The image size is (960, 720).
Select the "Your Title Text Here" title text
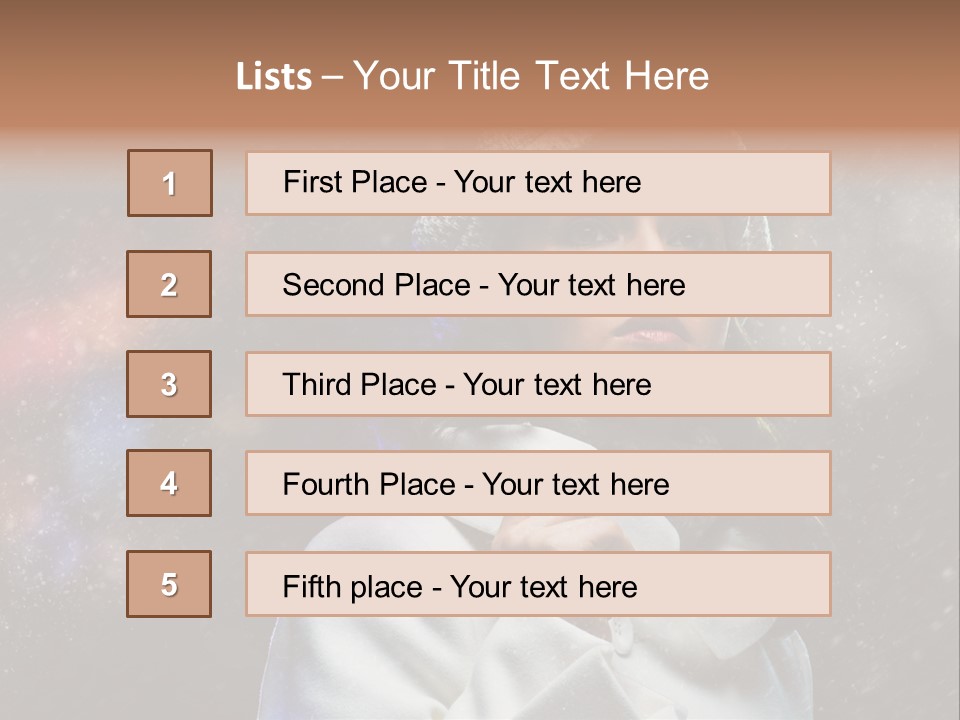(x=531, y=76)
